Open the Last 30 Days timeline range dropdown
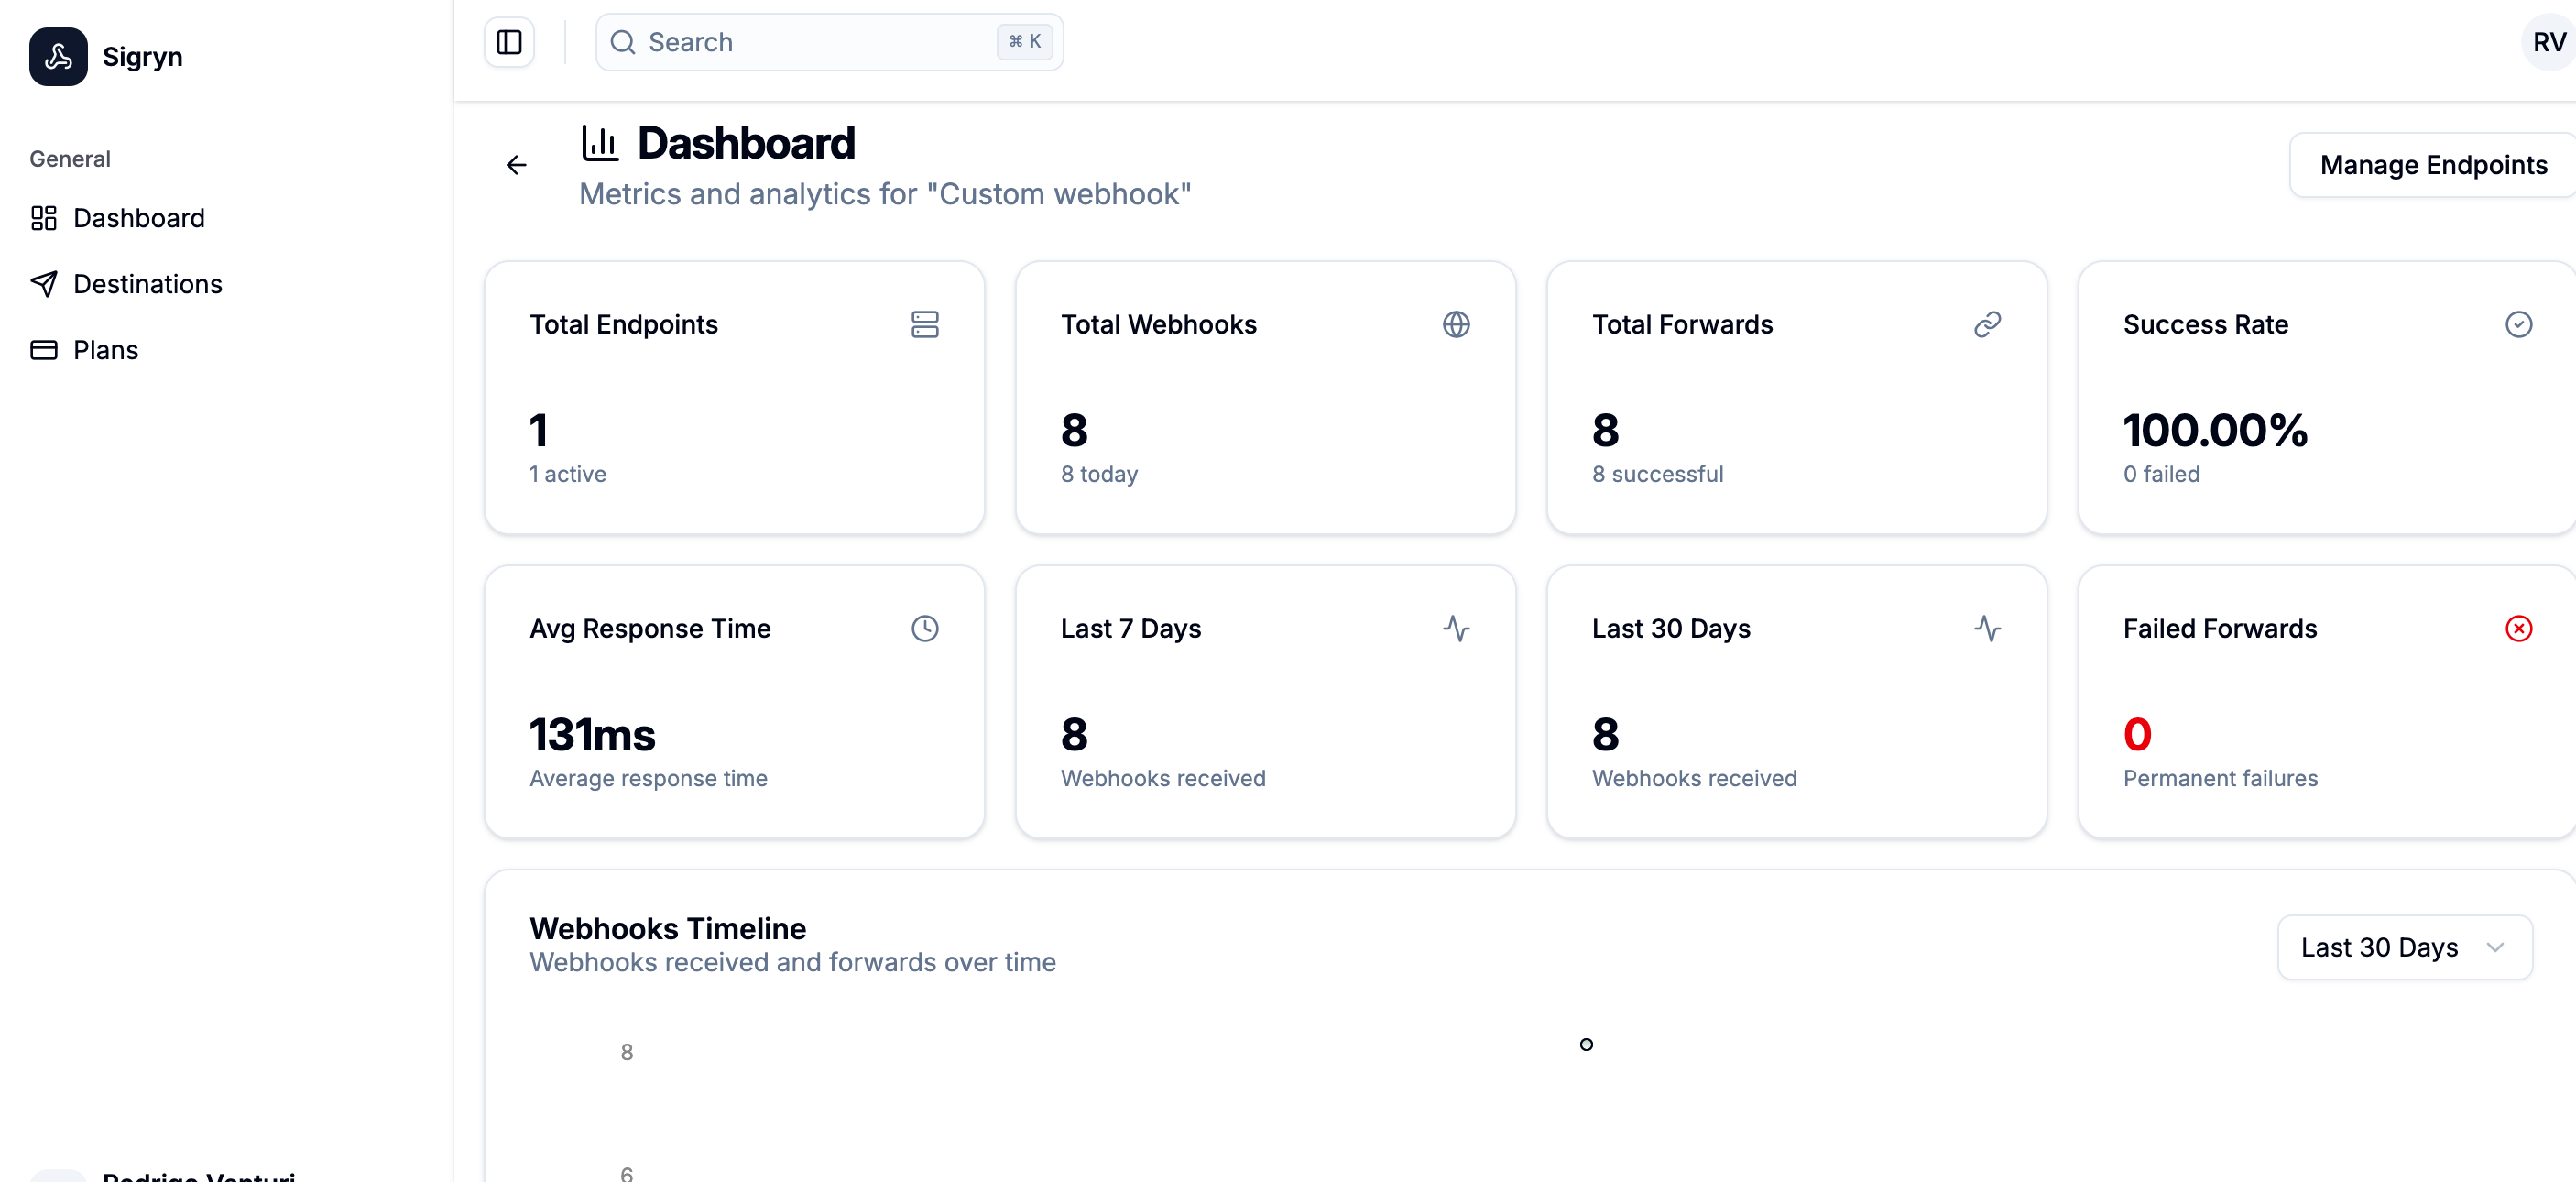The width and height of the screenshot is (2576, 1182). pos(2403,947)
